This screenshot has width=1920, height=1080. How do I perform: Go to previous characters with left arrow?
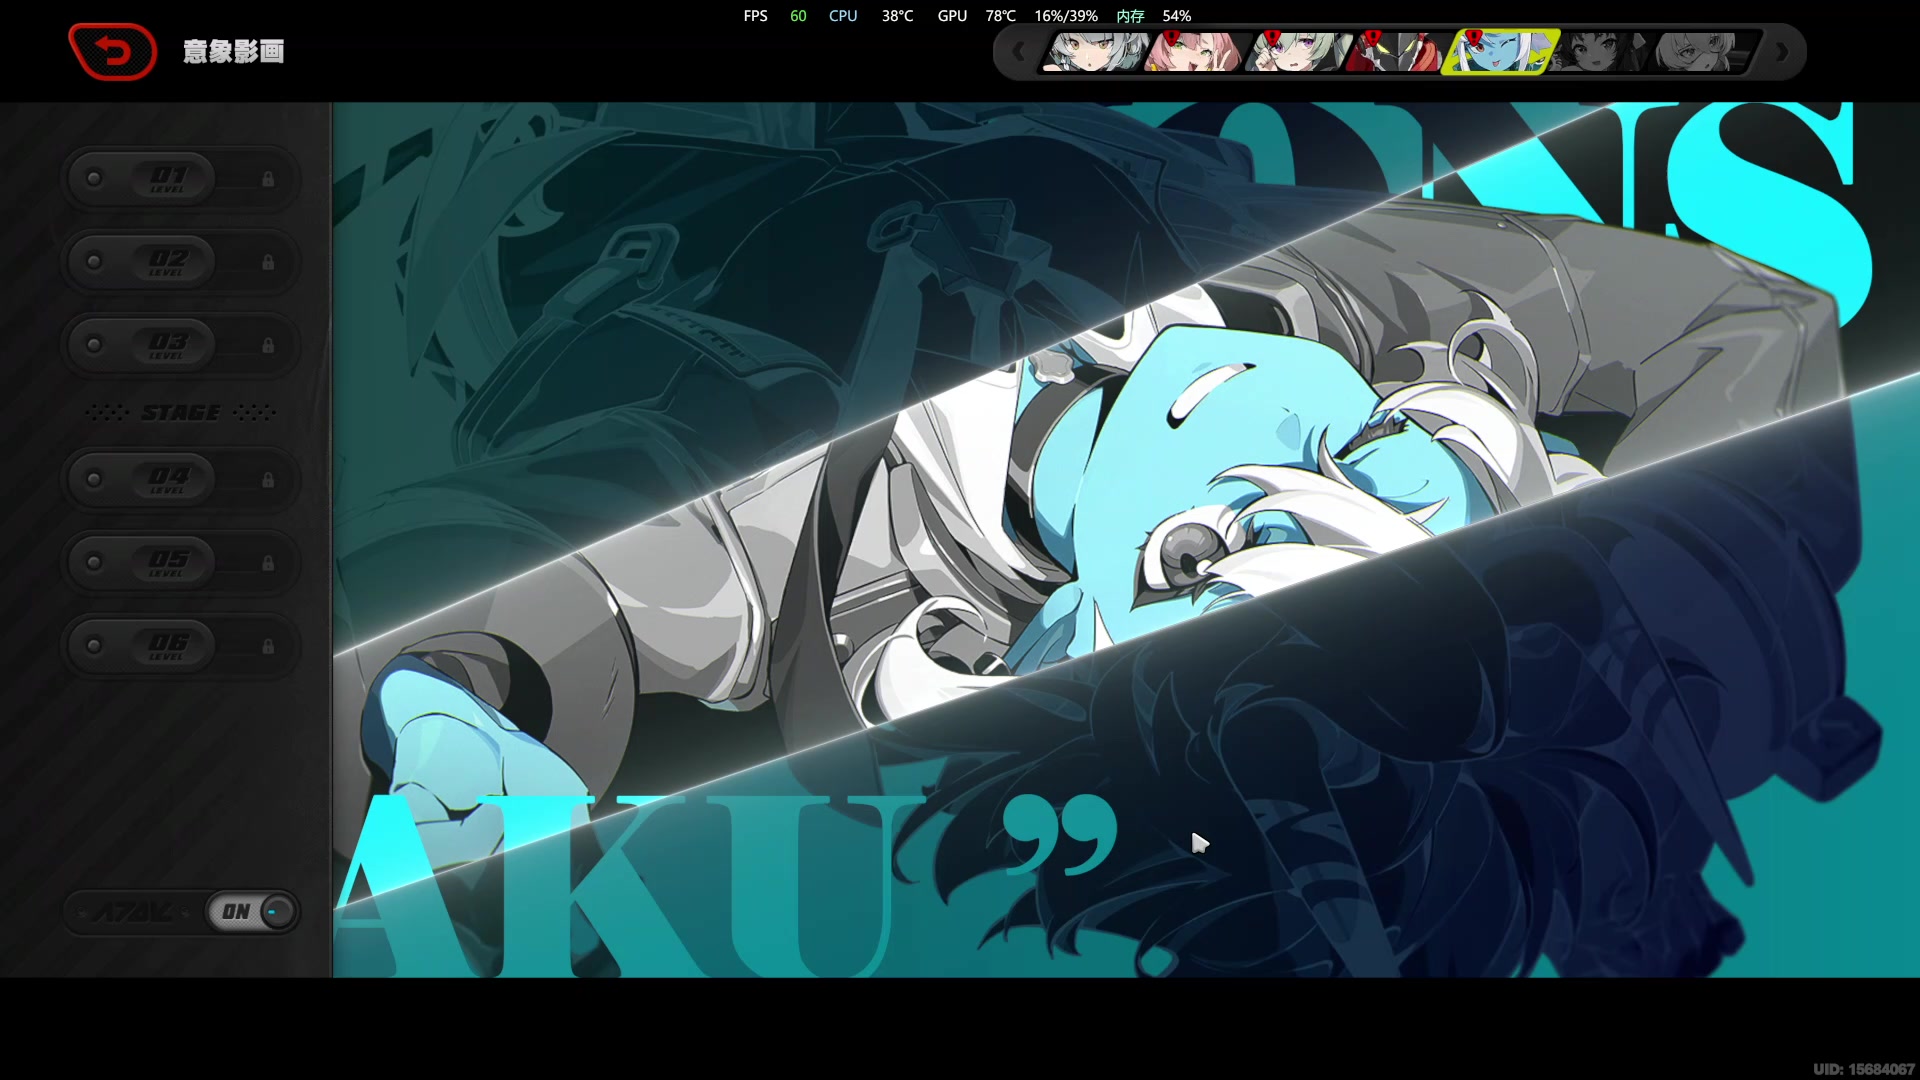1018,51
